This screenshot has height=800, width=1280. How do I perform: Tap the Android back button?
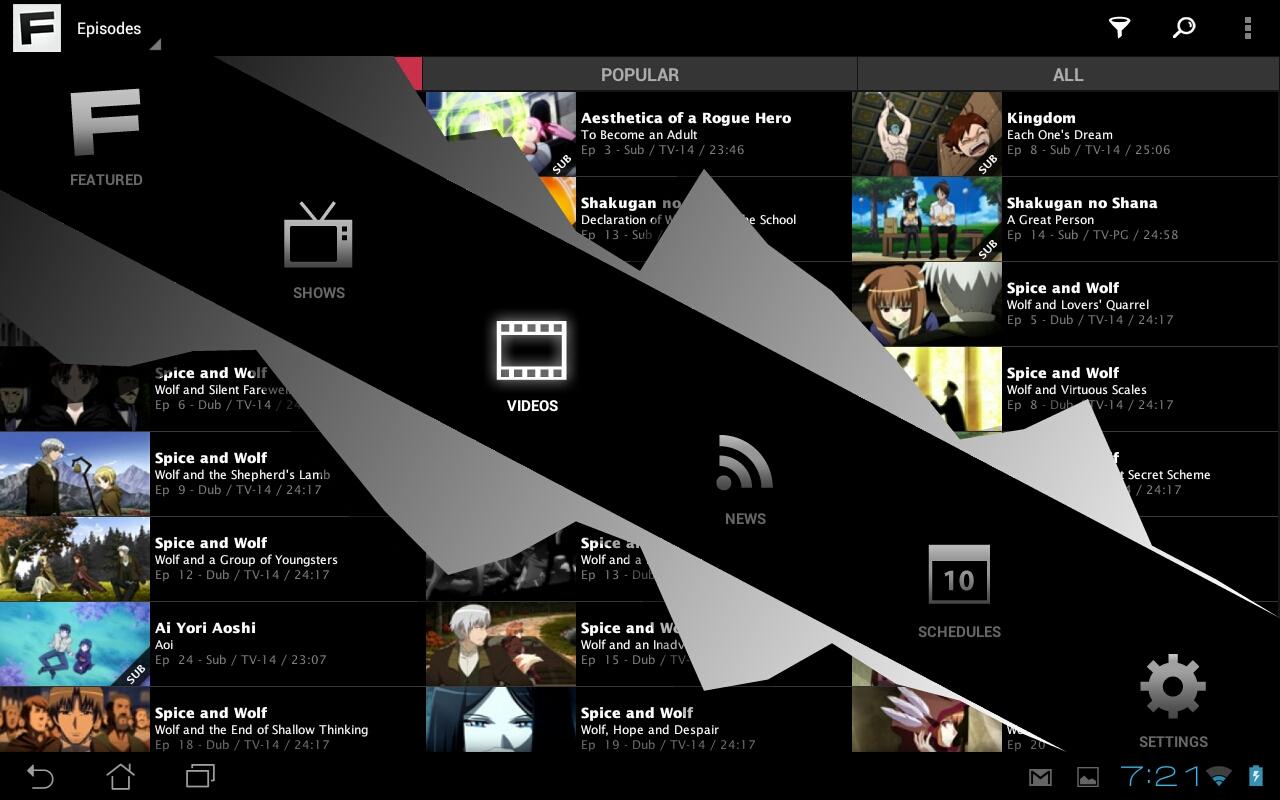point(39,776)
